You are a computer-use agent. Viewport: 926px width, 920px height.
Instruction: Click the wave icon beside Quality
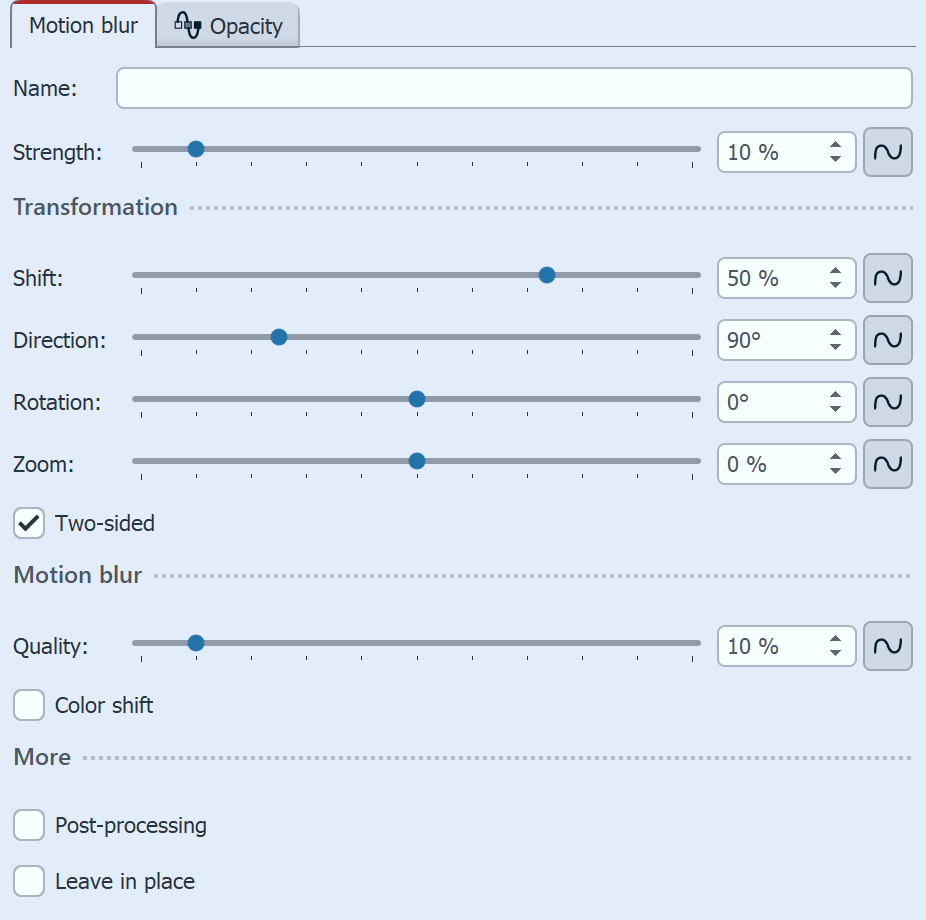pos(887,646)
